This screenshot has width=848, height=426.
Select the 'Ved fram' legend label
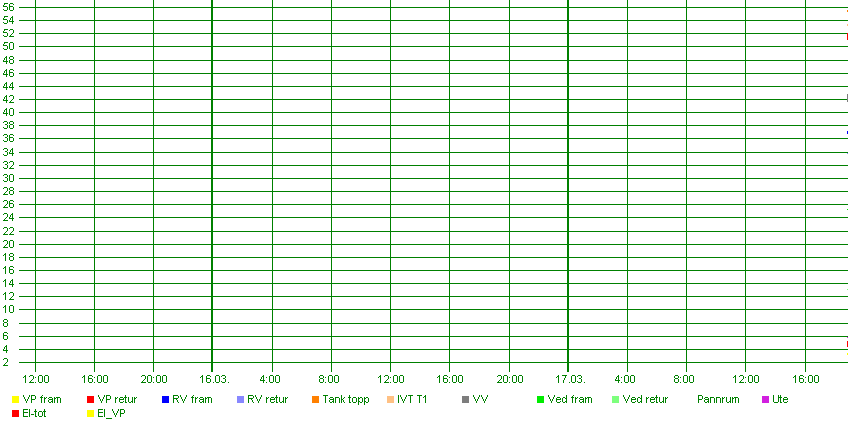click(570, 400)
